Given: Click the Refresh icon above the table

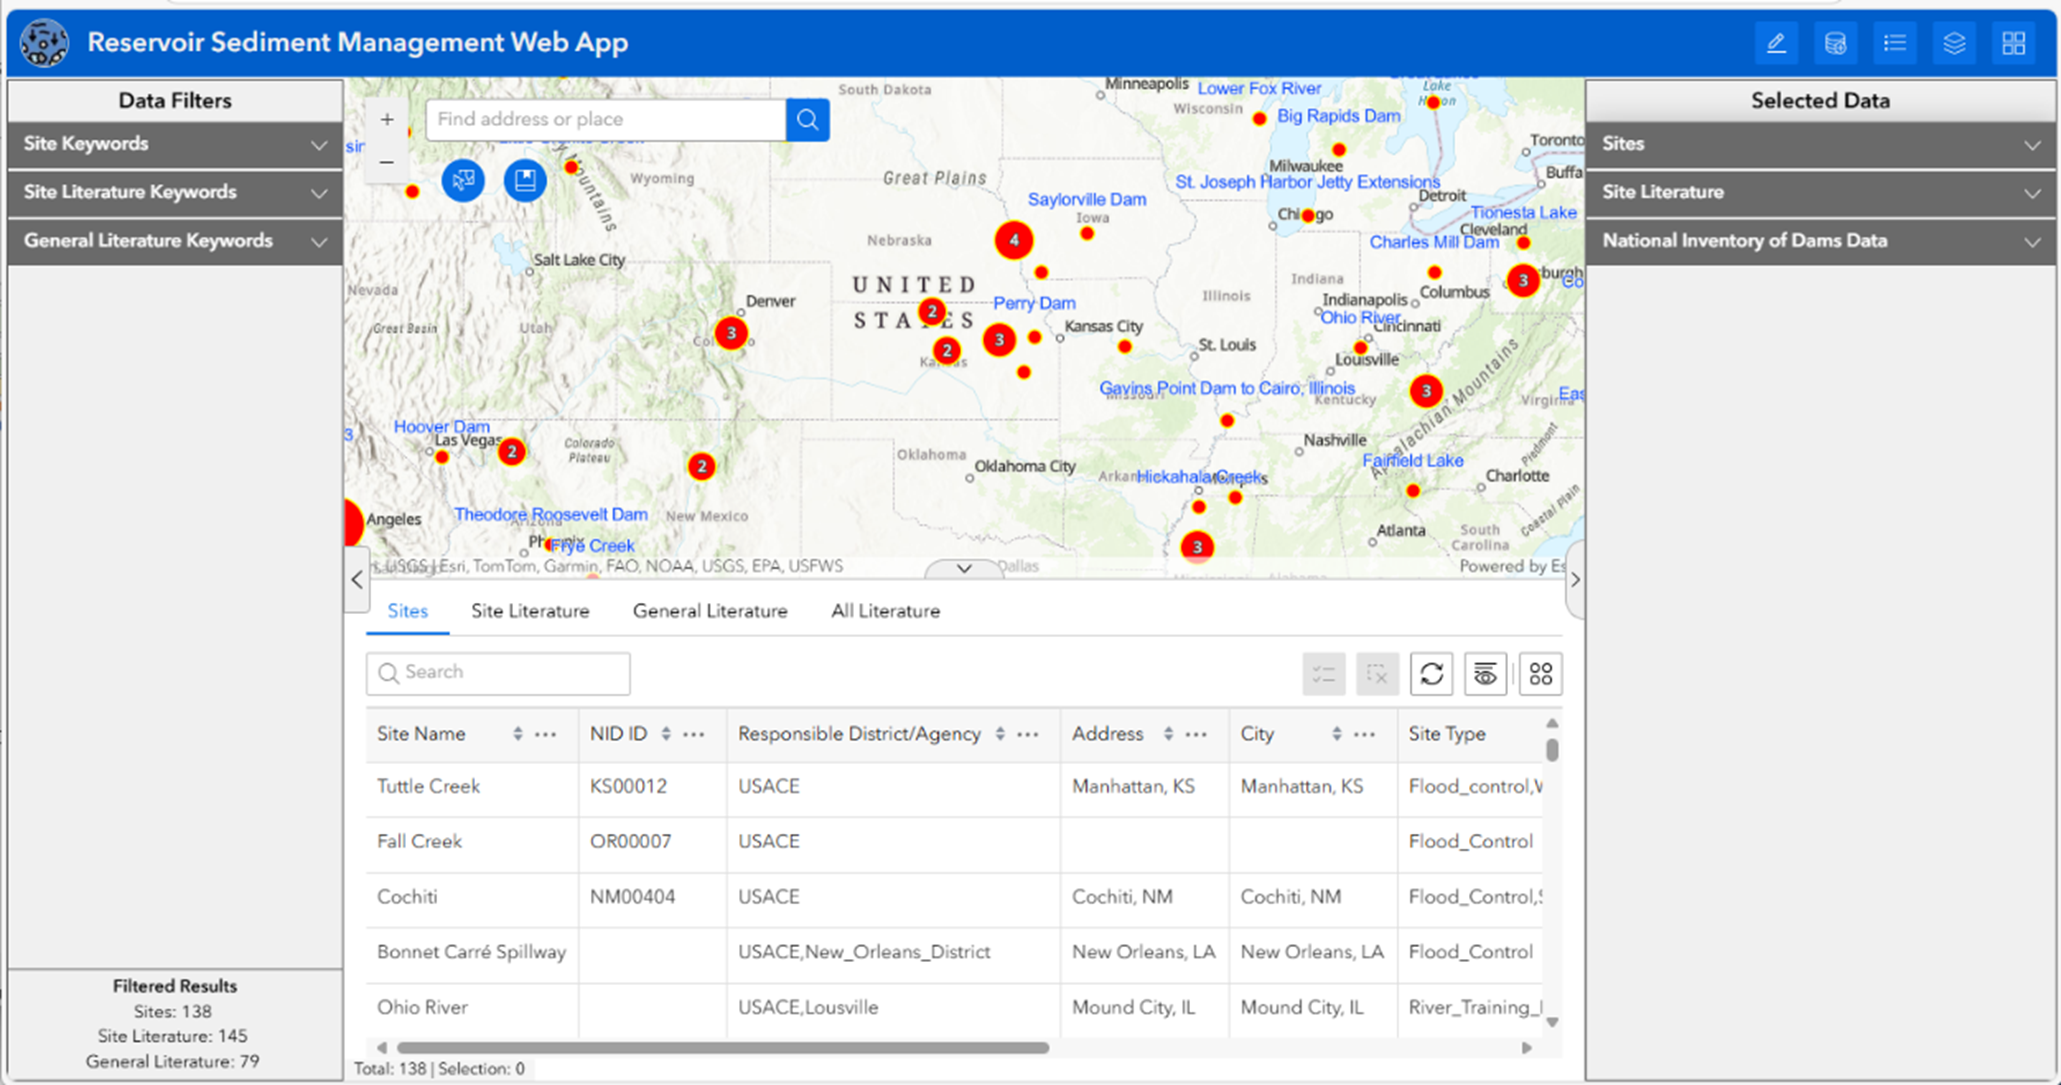Looking at the screenshot, I should tap(1431, 673).
